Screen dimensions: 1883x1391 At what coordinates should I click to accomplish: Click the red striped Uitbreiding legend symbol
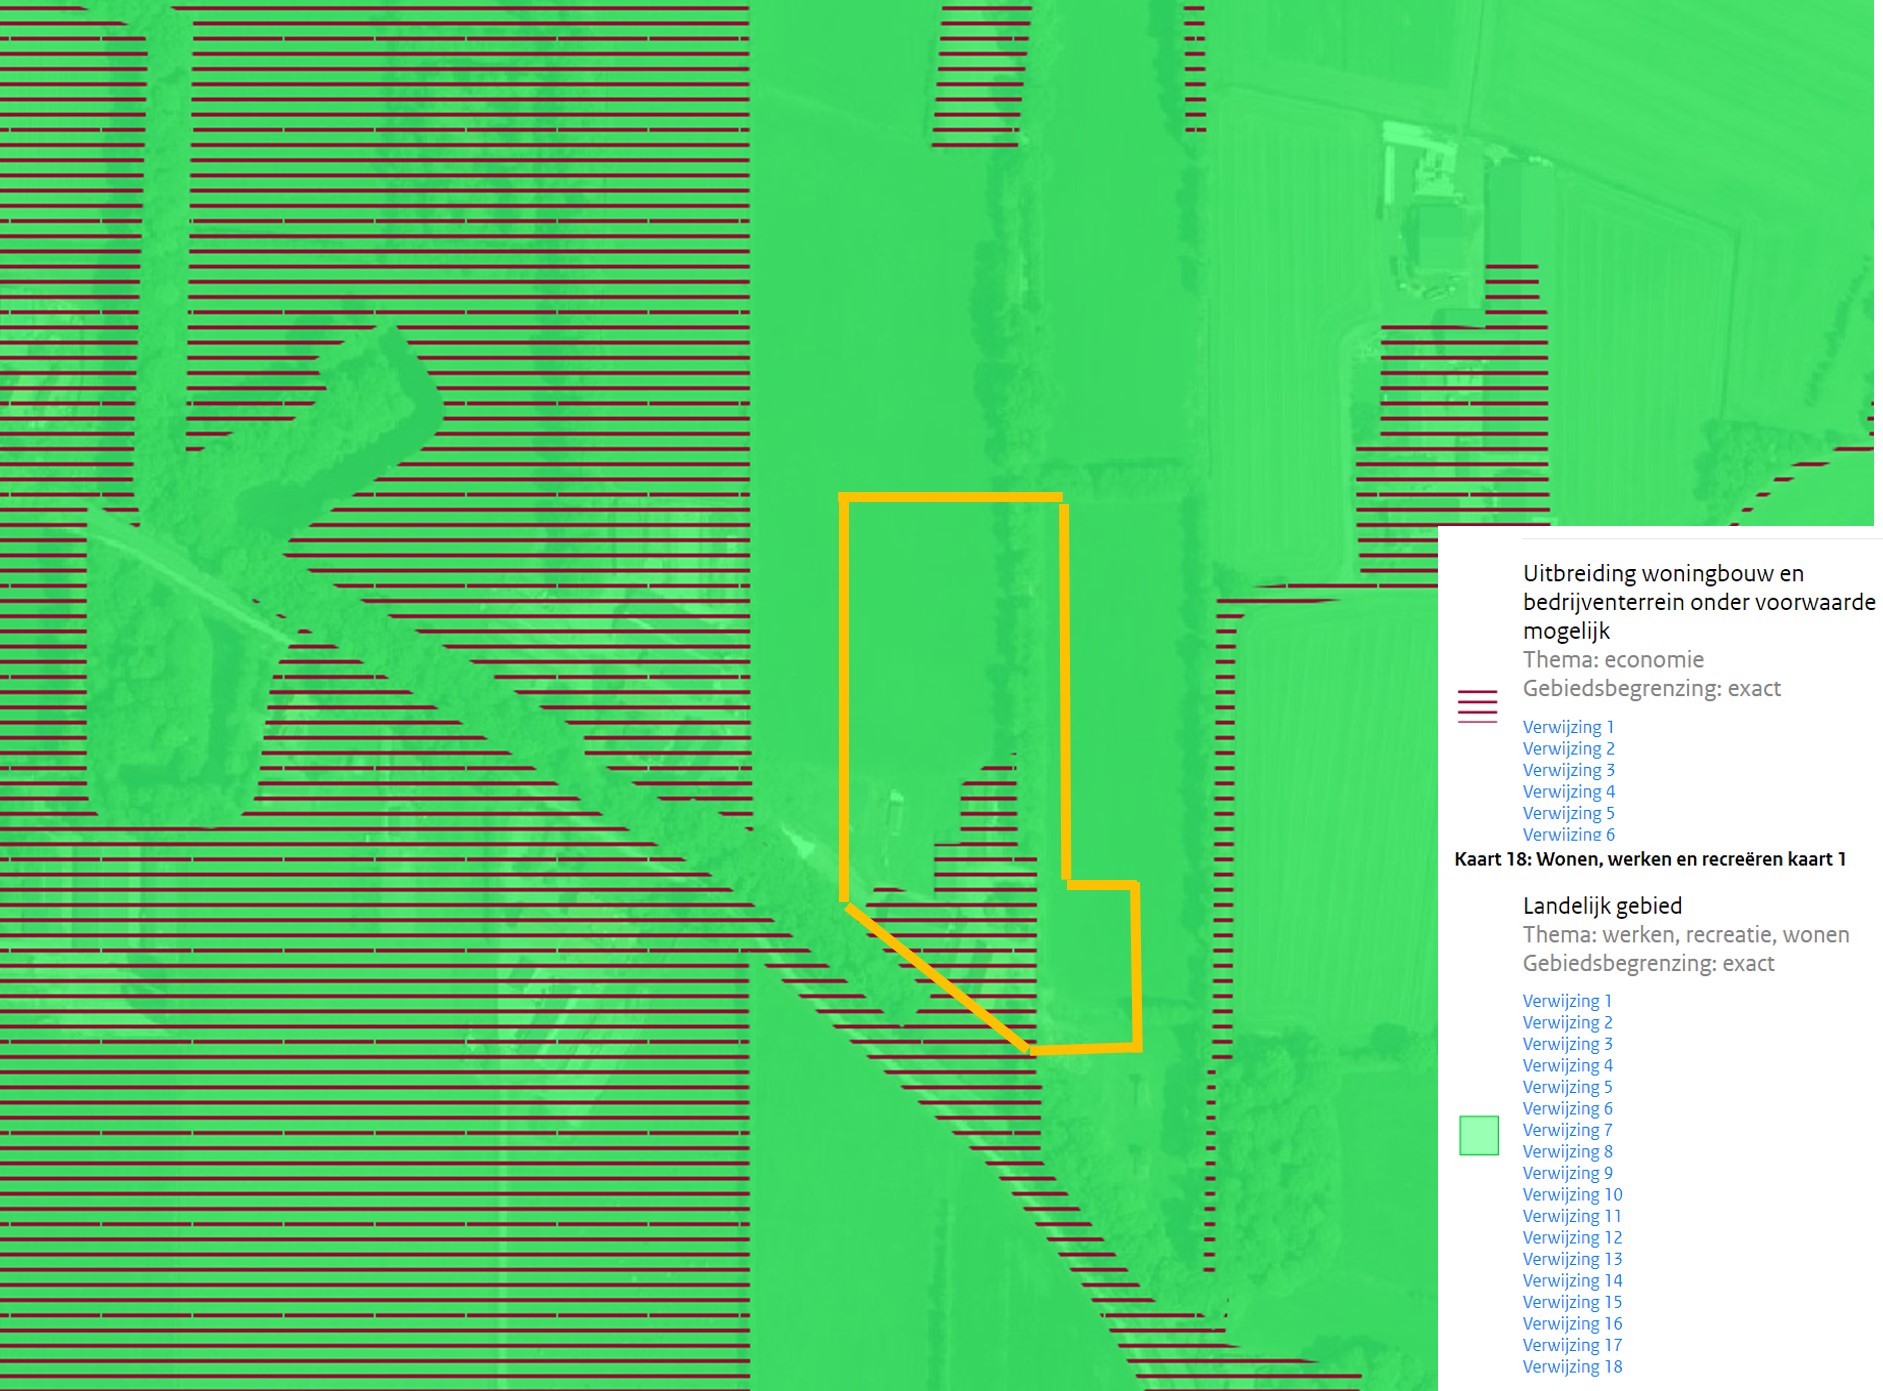click(x=1478, y=706)
